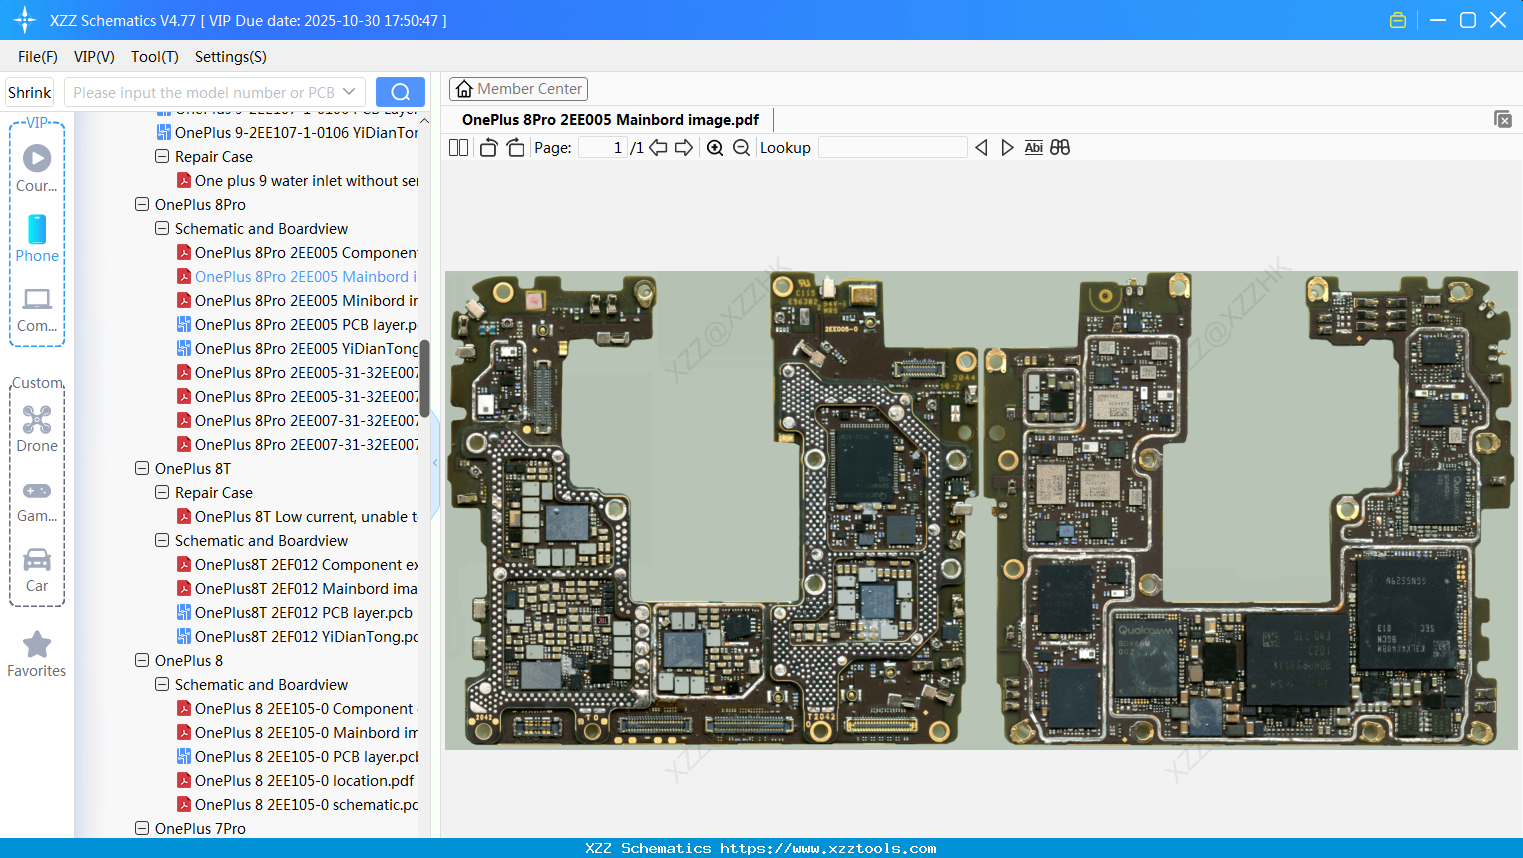Click the Member Center button
Viewport: 1523px width, 858px height.
[518, 88]
